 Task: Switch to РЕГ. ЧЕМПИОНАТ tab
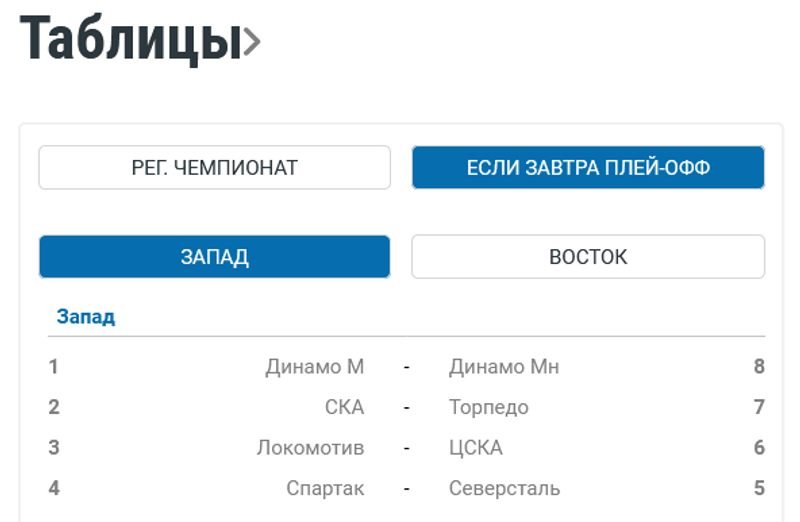click(214, 168)
